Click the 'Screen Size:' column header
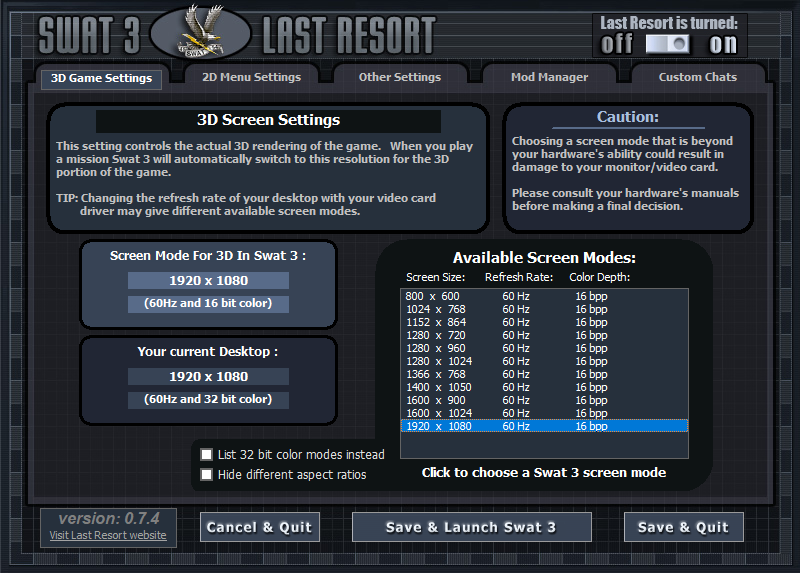 (x=435, y=277)
